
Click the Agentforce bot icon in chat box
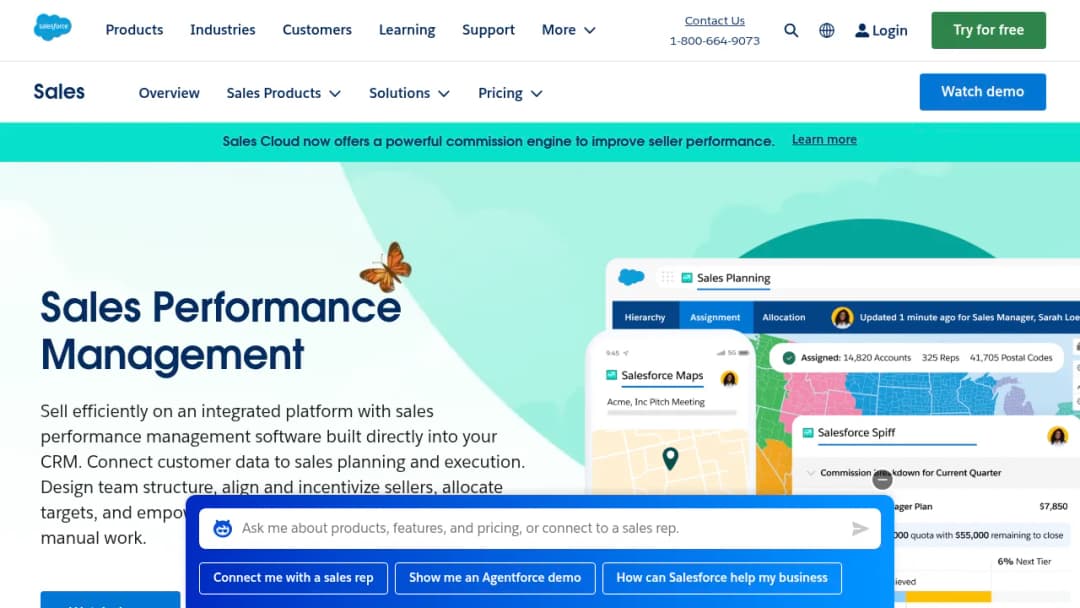pos(222,528)
